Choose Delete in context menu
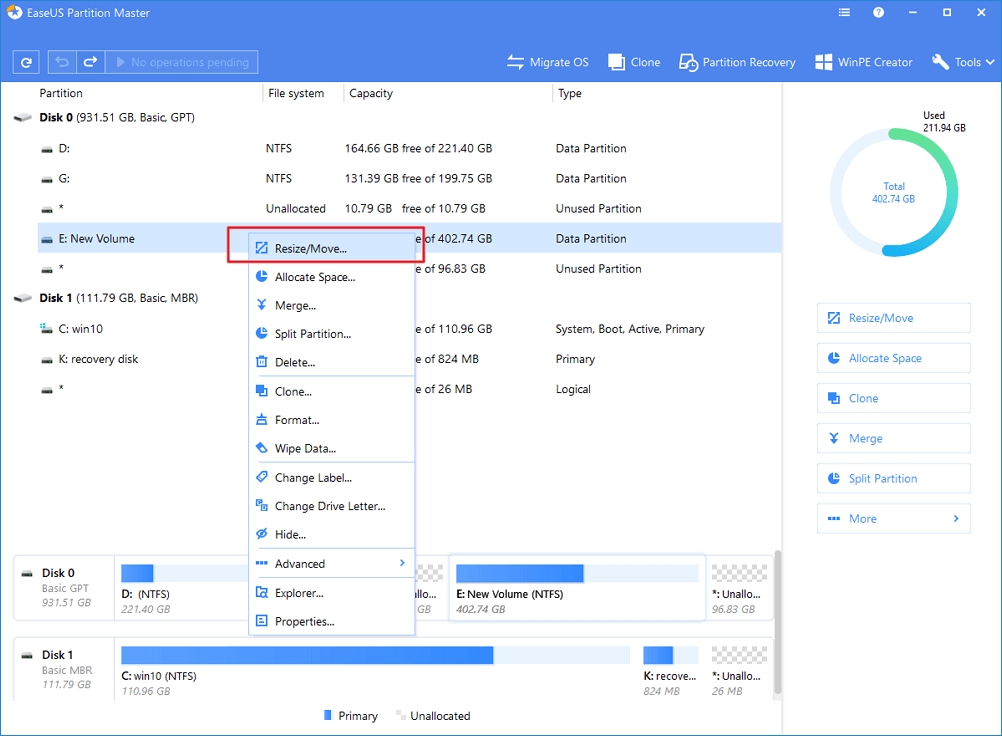The height and width of the screenshot is (736, 1002). (x=332, y=362)
